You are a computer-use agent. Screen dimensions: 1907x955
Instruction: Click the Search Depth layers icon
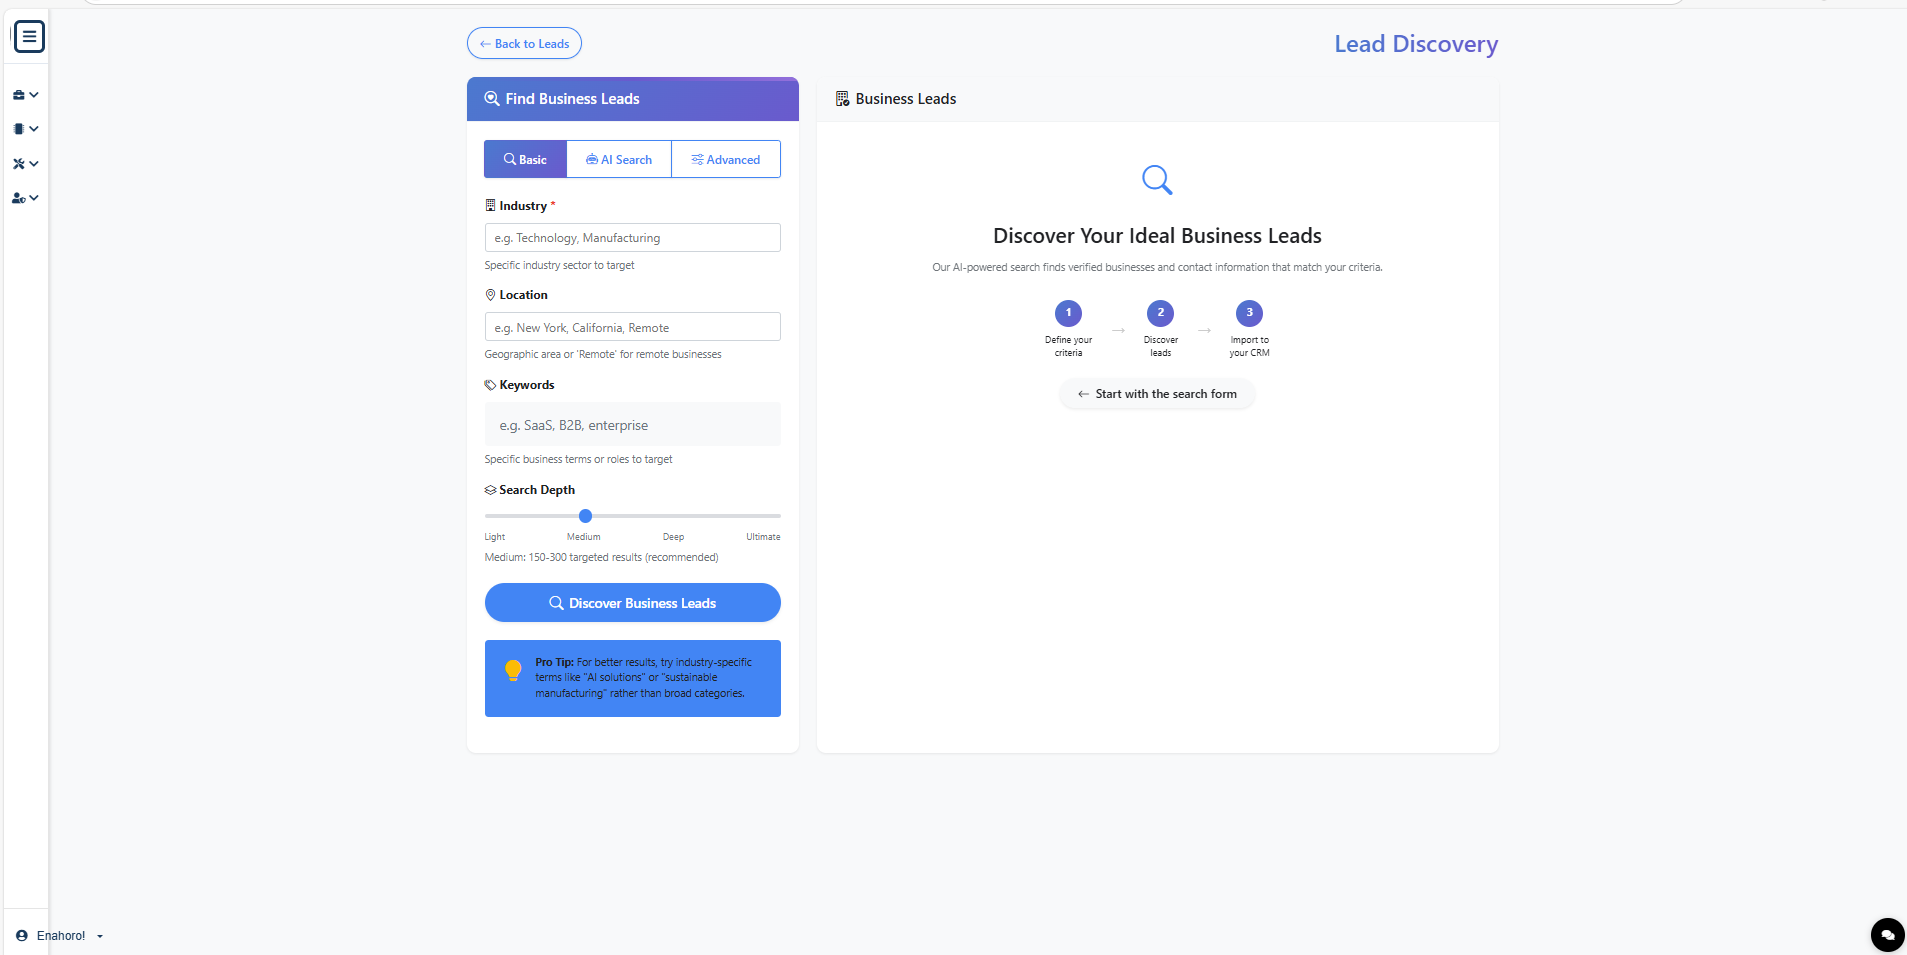coord(490,490)
